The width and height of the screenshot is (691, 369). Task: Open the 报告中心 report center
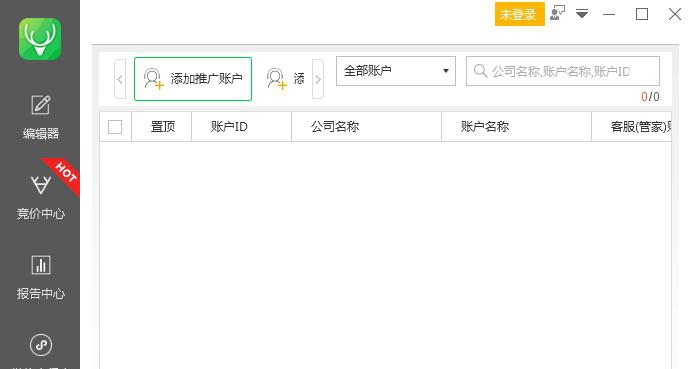(x=41, y=277)
